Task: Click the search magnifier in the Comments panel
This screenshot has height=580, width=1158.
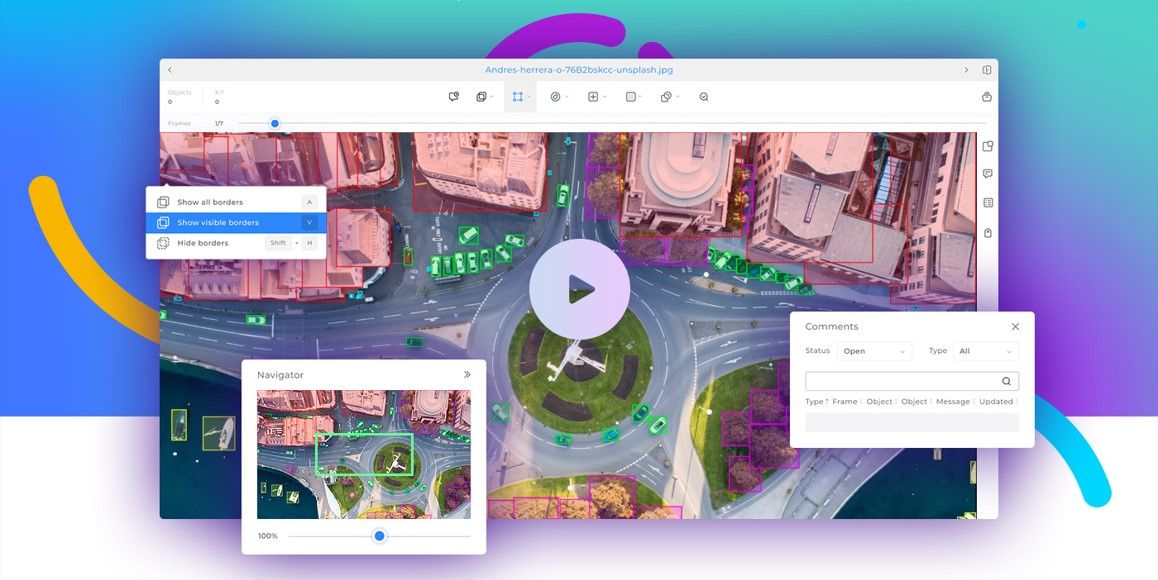Action: (x=1005, y=381)
